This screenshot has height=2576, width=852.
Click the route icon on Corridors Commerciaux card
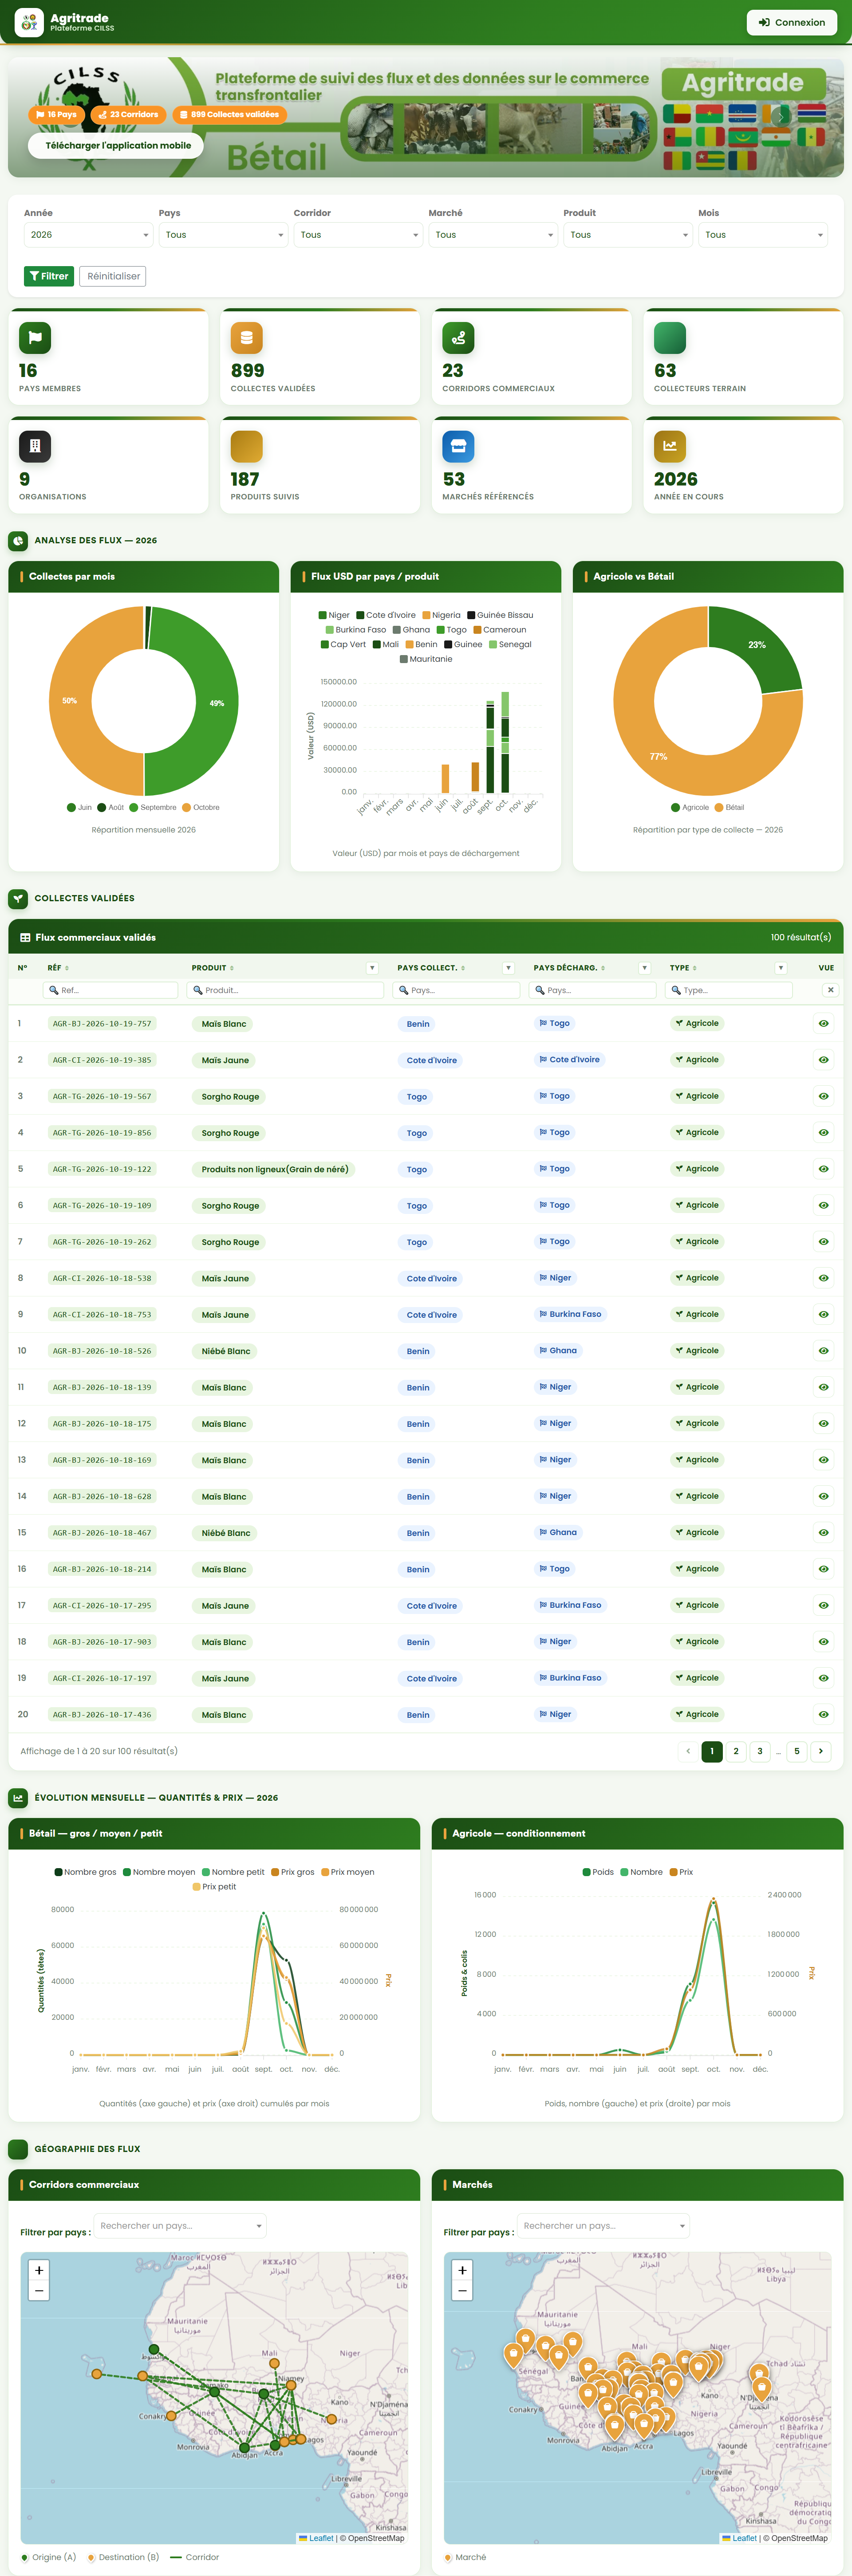459,338
